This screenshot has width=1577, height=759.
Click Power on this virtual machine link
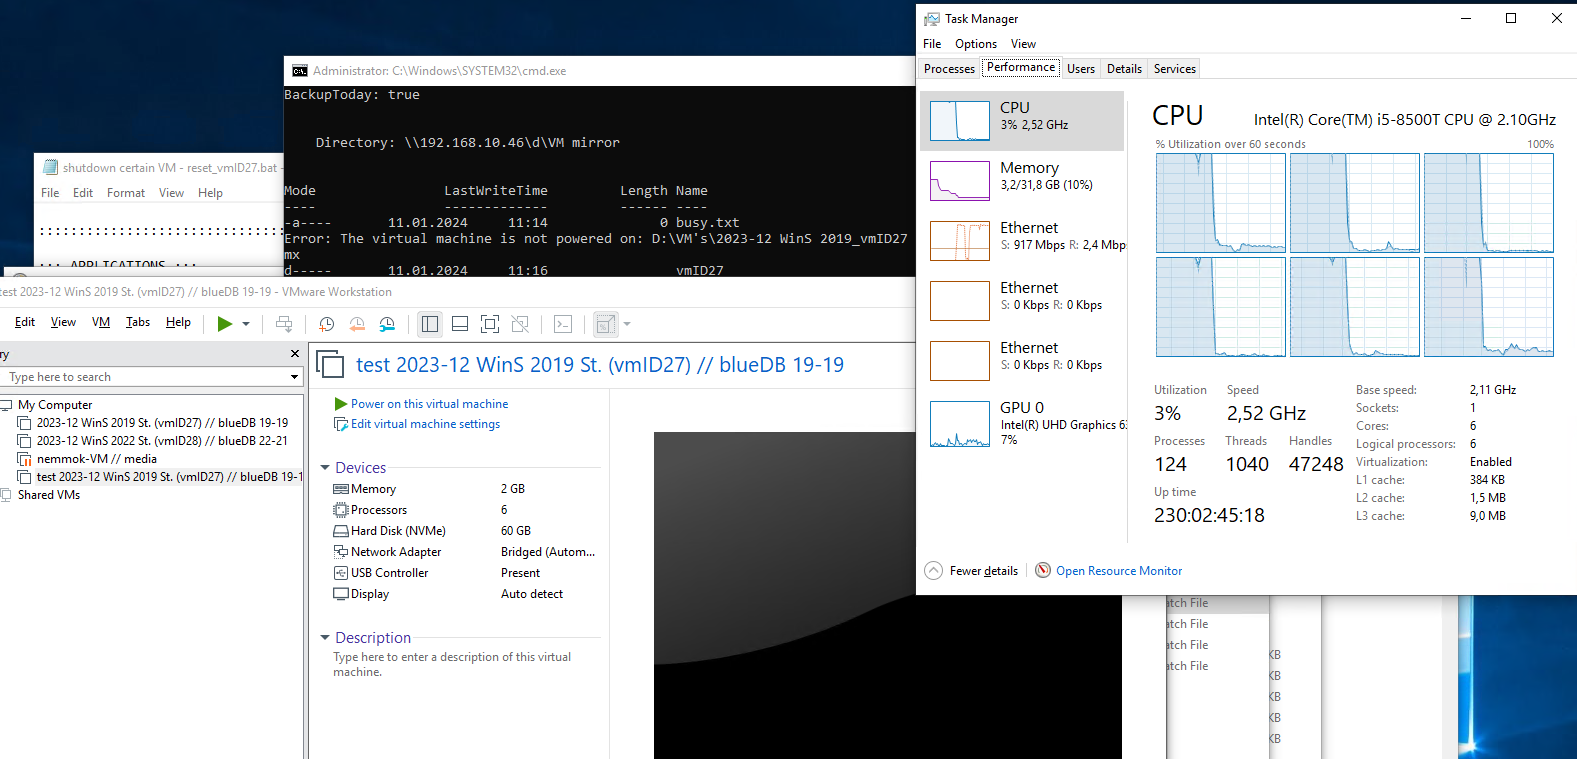429,404
